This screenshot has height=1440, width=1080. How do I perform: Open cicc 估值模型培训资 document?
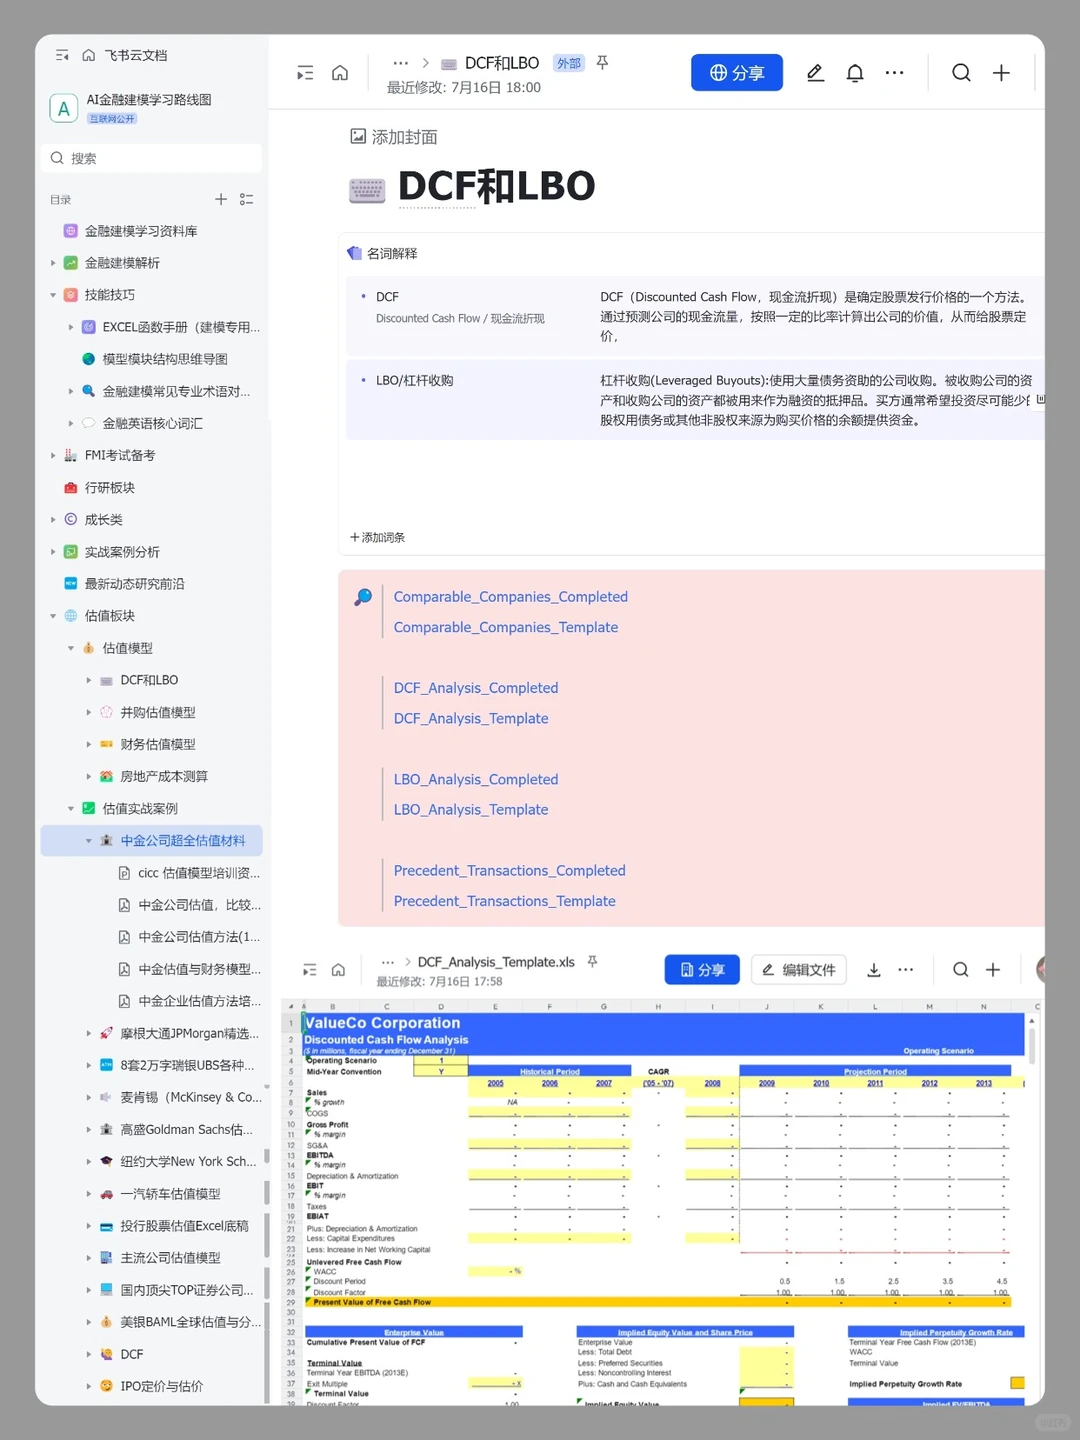199,873
